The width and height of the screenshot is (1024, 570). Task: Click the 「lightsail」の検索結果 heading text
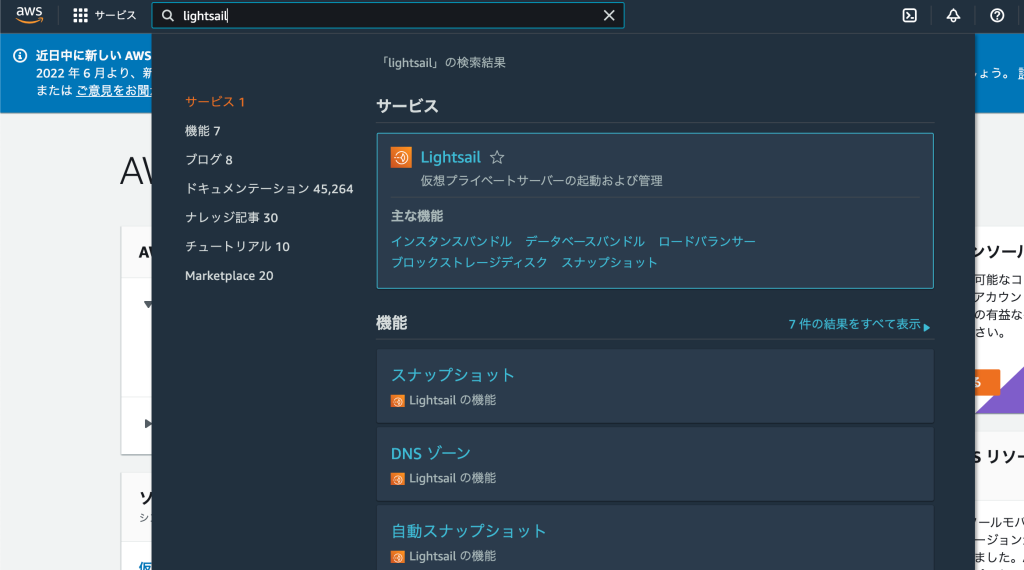[x=443, y=63]
